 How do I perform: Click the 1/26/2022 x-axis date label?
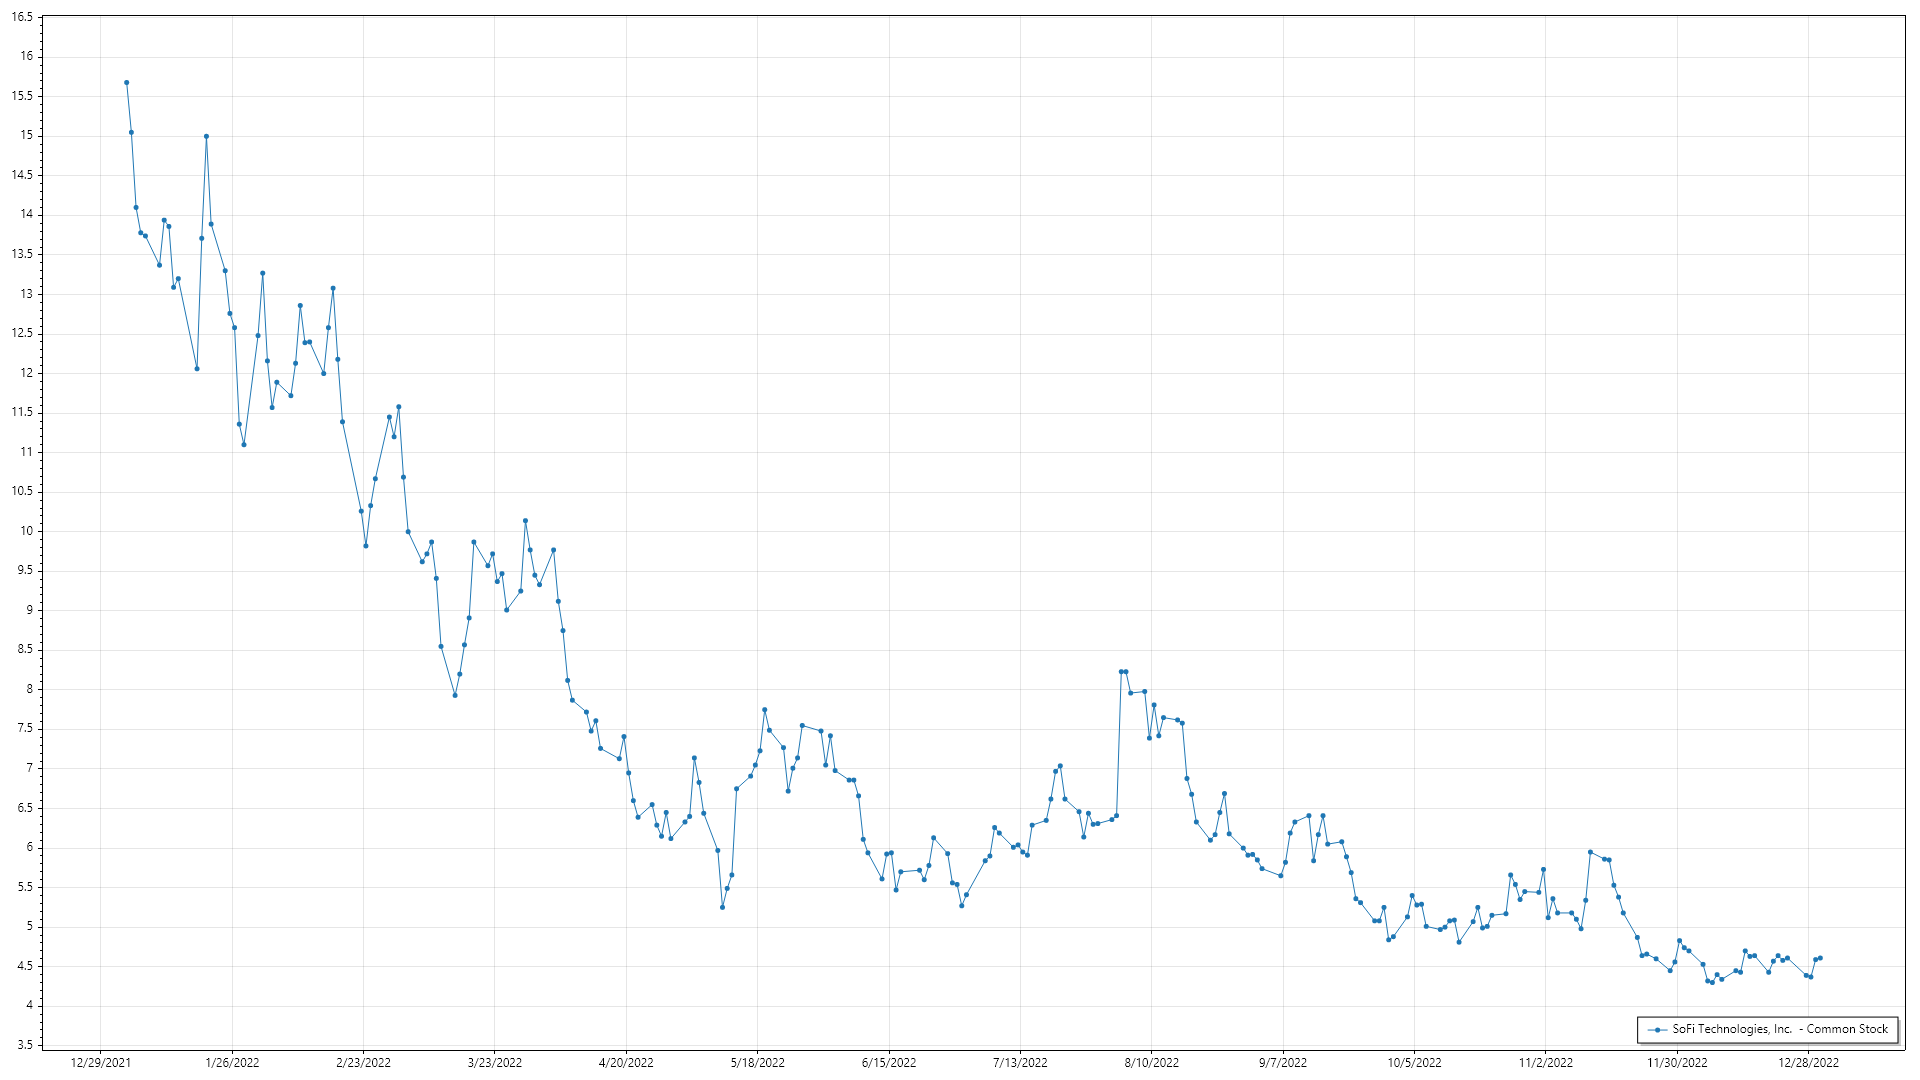point(232,1063)
